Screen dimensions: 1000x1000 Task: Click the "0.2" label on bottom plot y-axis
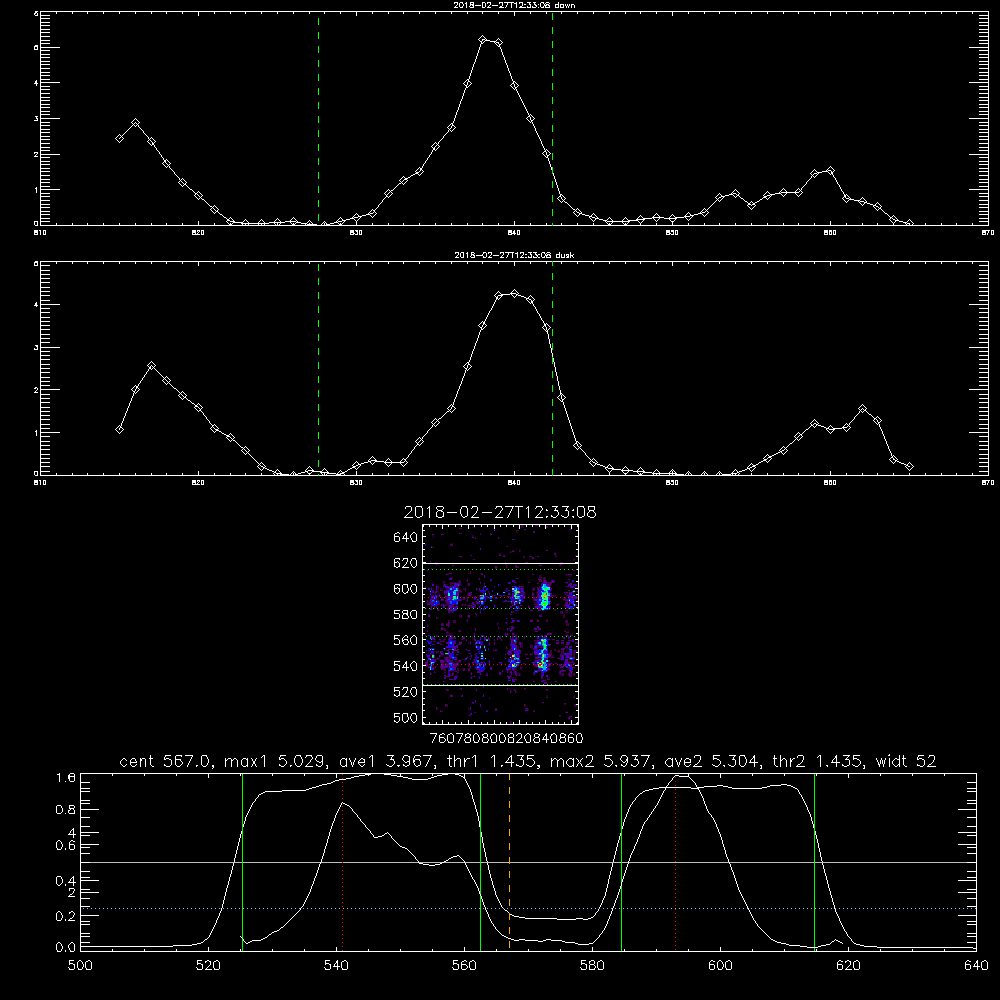click(x=66, y=916)
